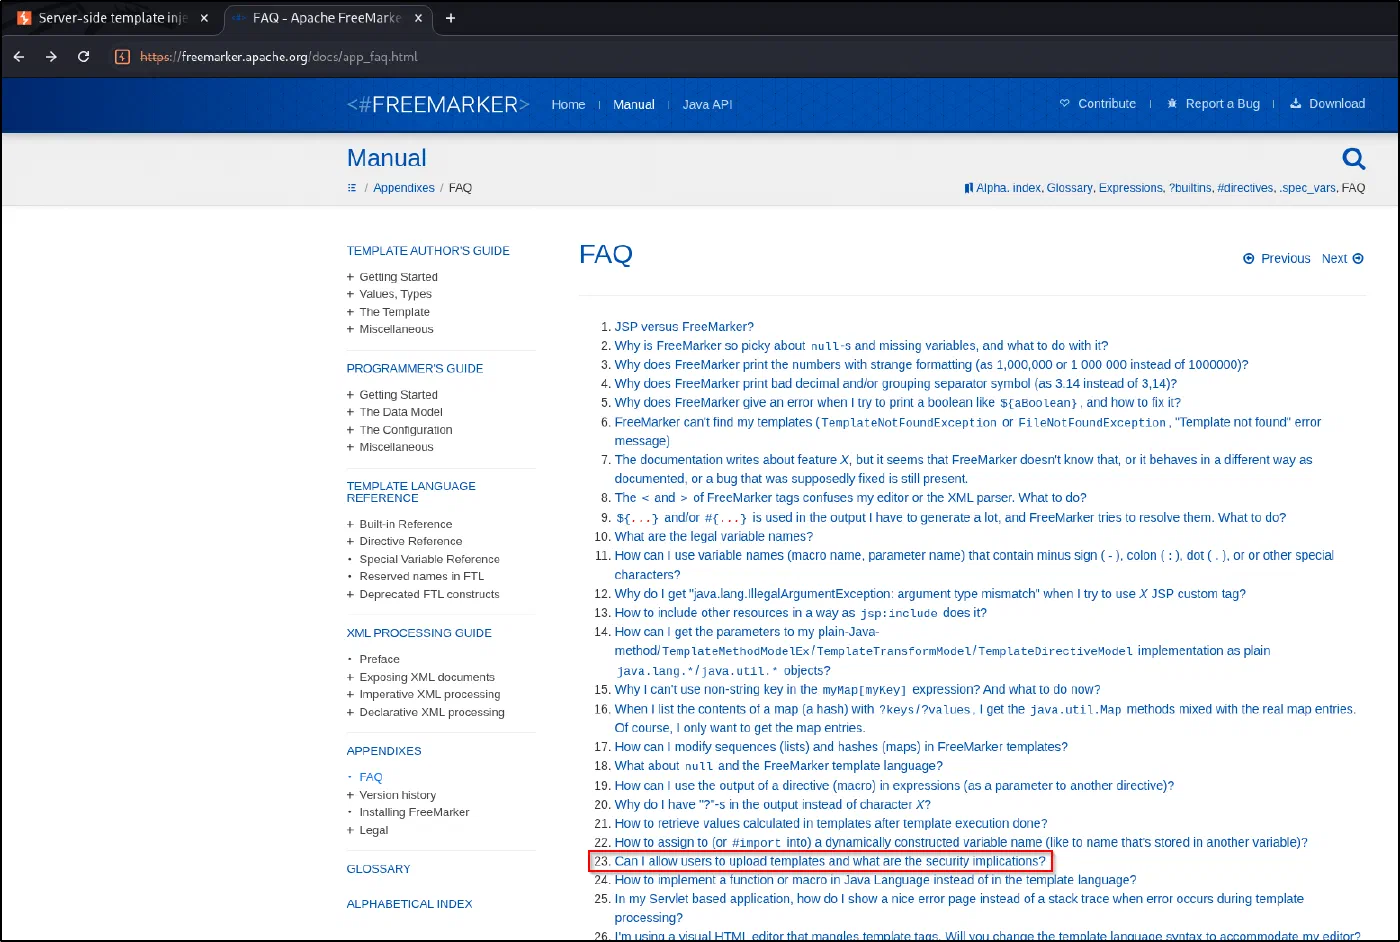The image size is (1400, 942).
Task: Open Installing FreeMarker in sidebar
Action: click(x=414, y=812)
